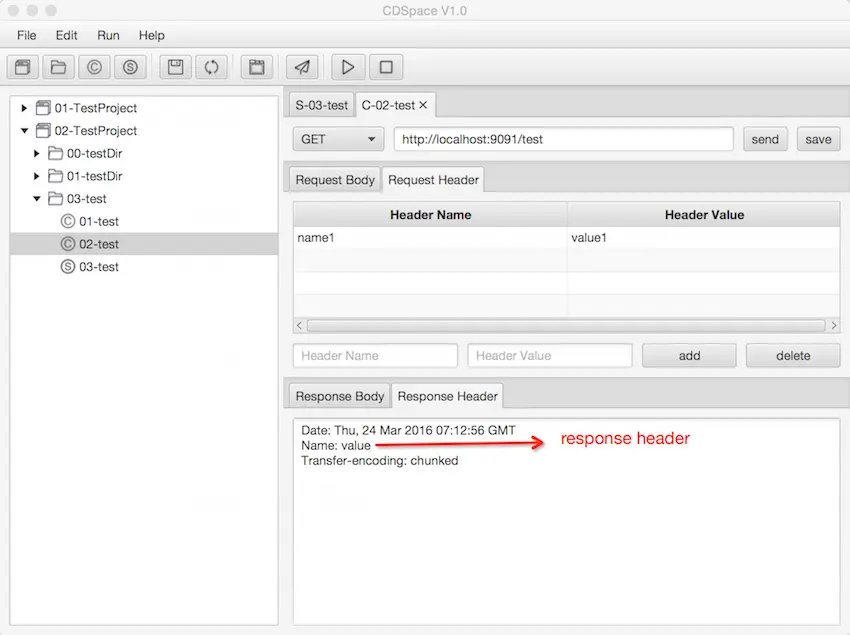
Task: Click the 01-TestProject project icon
Action: point(43,108)
